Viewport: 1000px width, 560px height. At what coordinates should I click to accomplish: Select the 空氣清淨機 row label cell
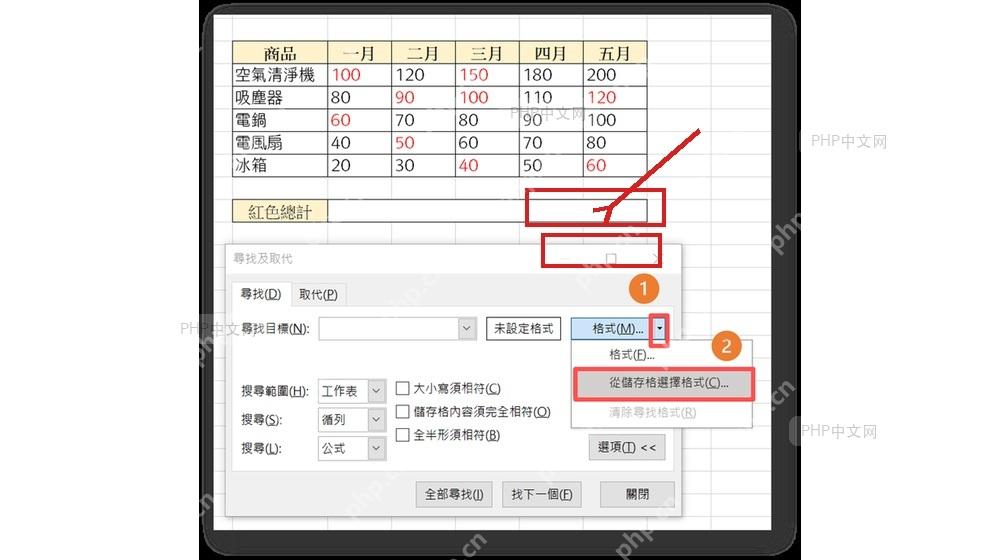280,75
